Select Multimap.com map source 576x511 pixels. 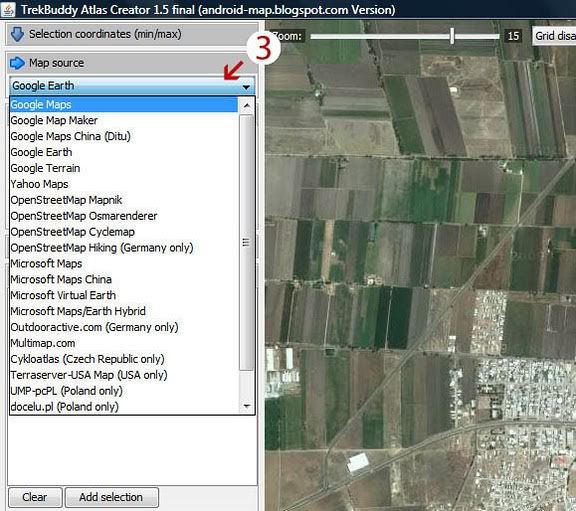[124, 343]
